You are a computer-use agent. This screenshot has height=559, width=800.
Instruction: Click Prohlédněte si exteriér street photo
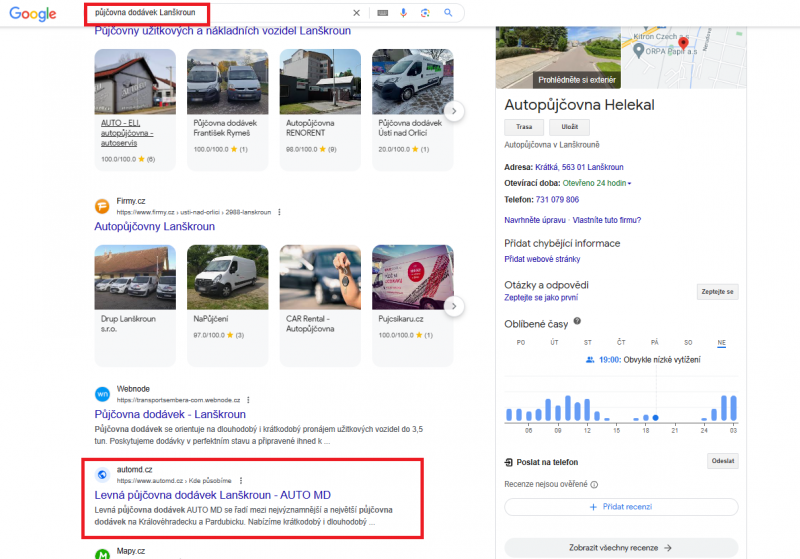click(x=558, y=58)
